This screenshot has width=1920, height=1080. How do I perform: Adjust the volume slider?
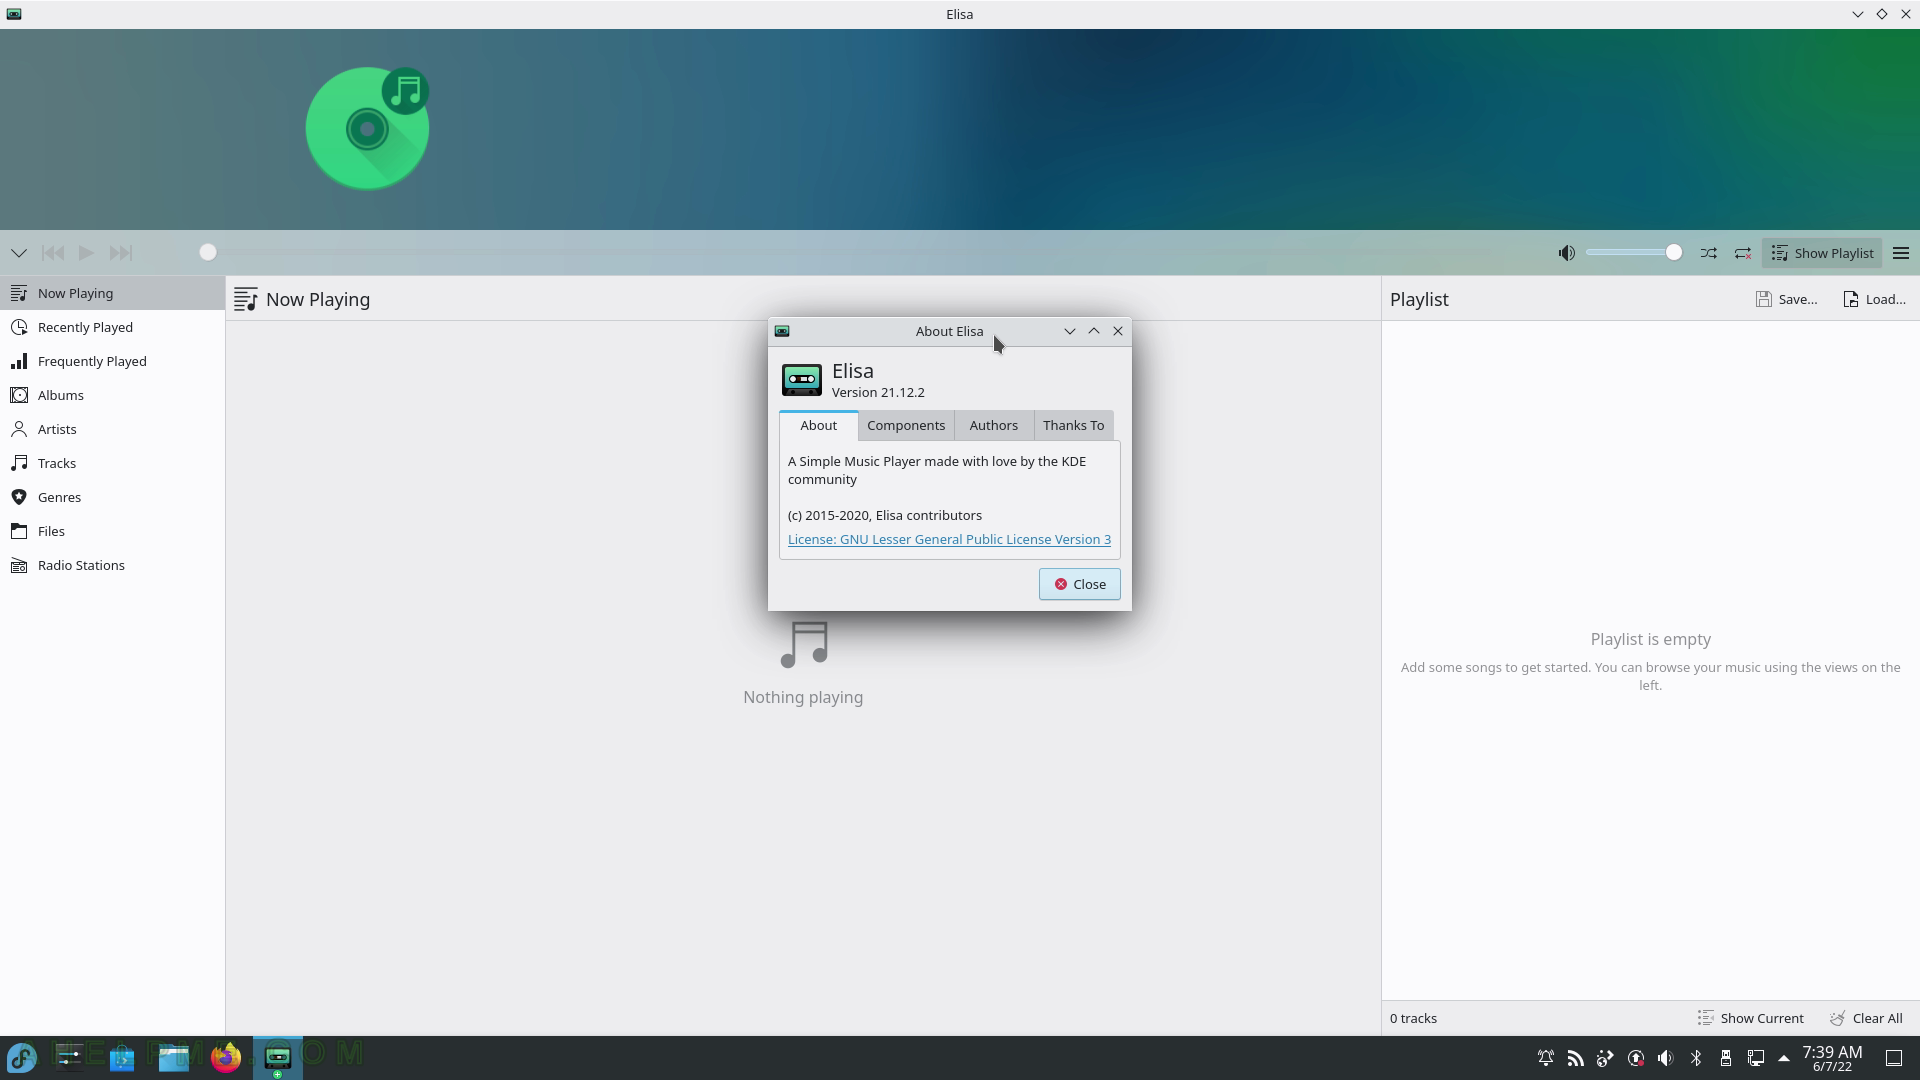coord(1634,253)
